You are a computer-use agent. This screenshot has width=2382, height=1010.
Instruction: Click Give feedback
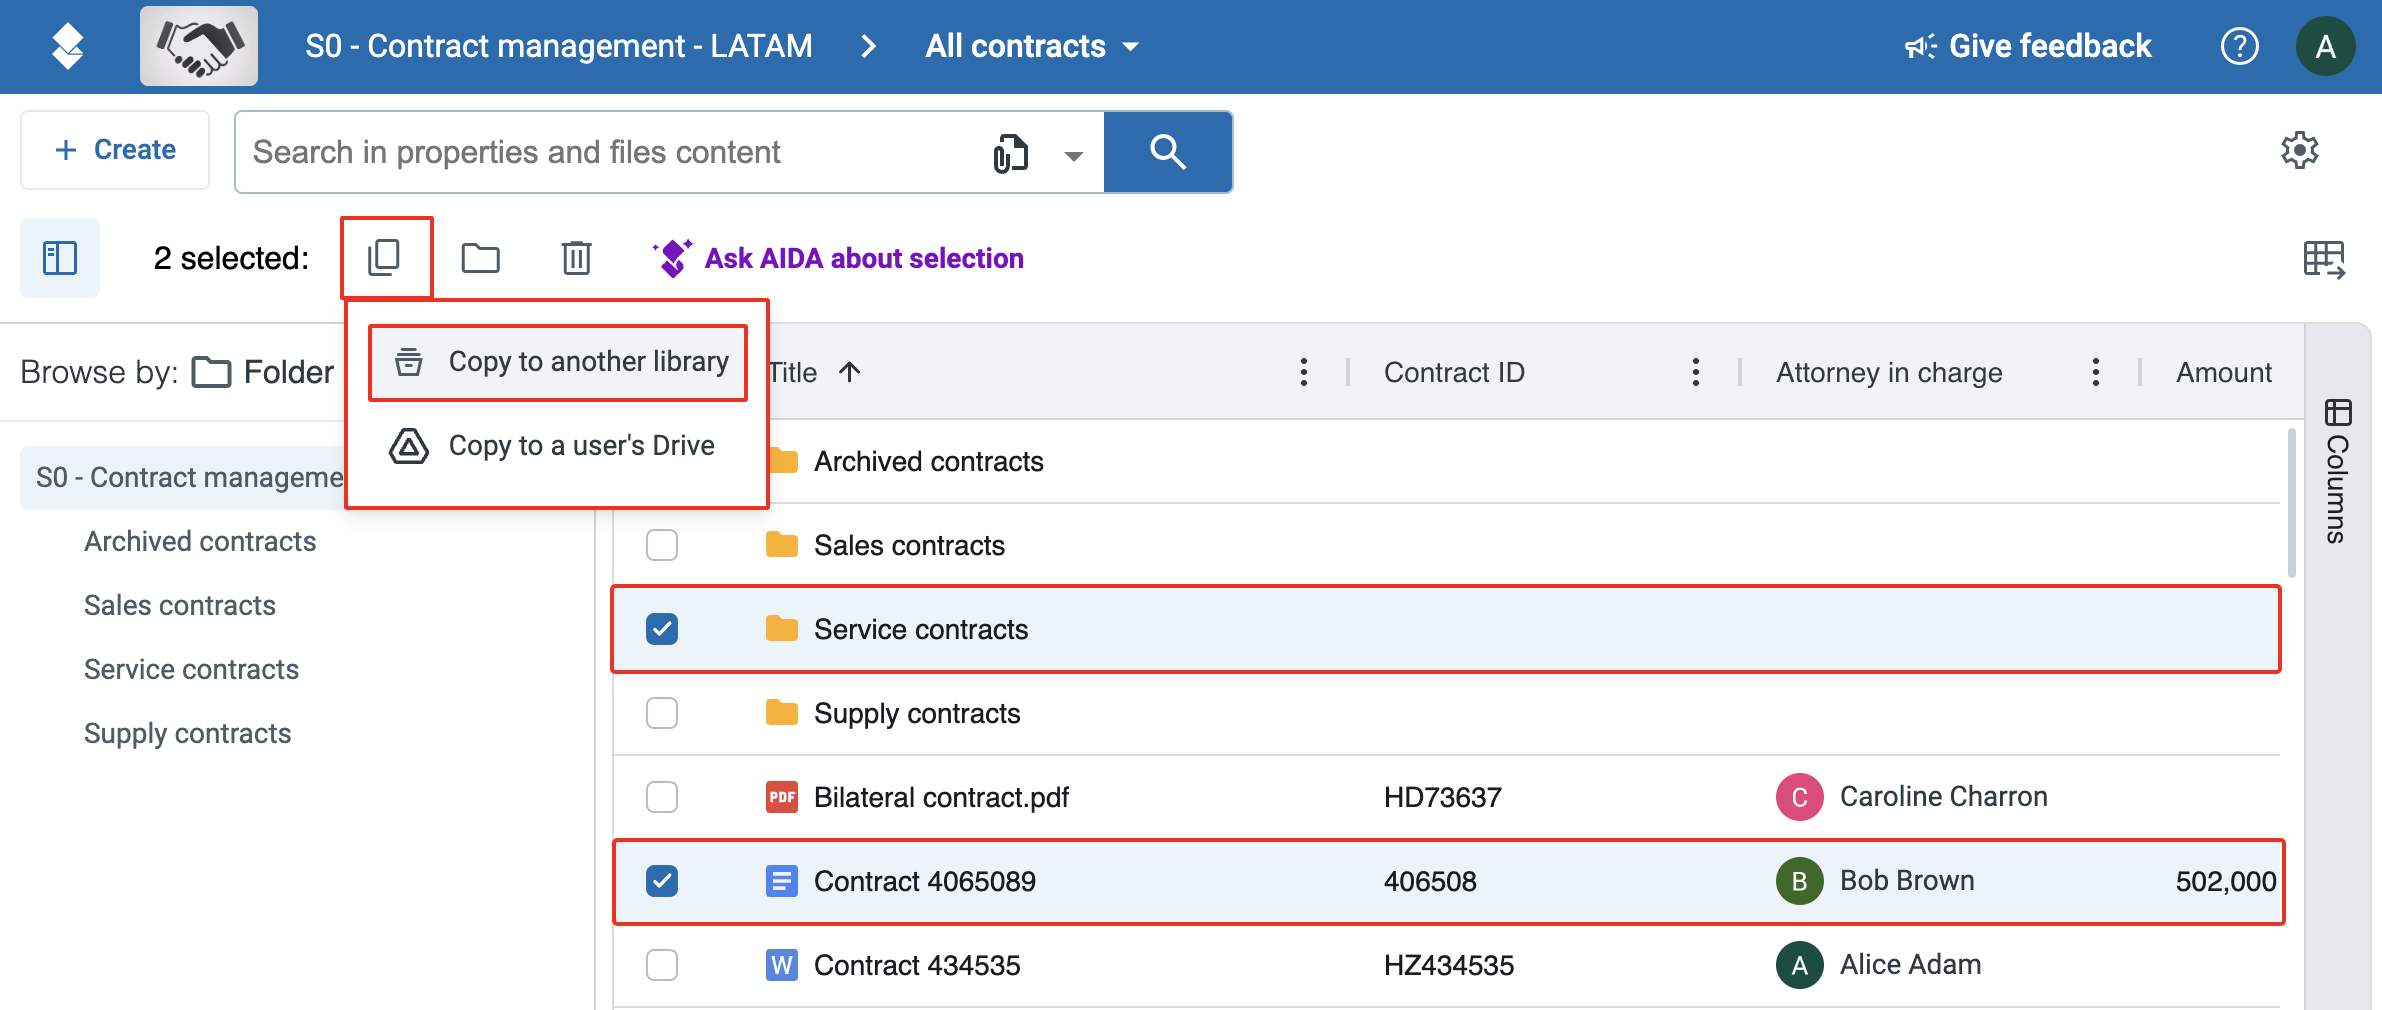tap(2028, 46)
